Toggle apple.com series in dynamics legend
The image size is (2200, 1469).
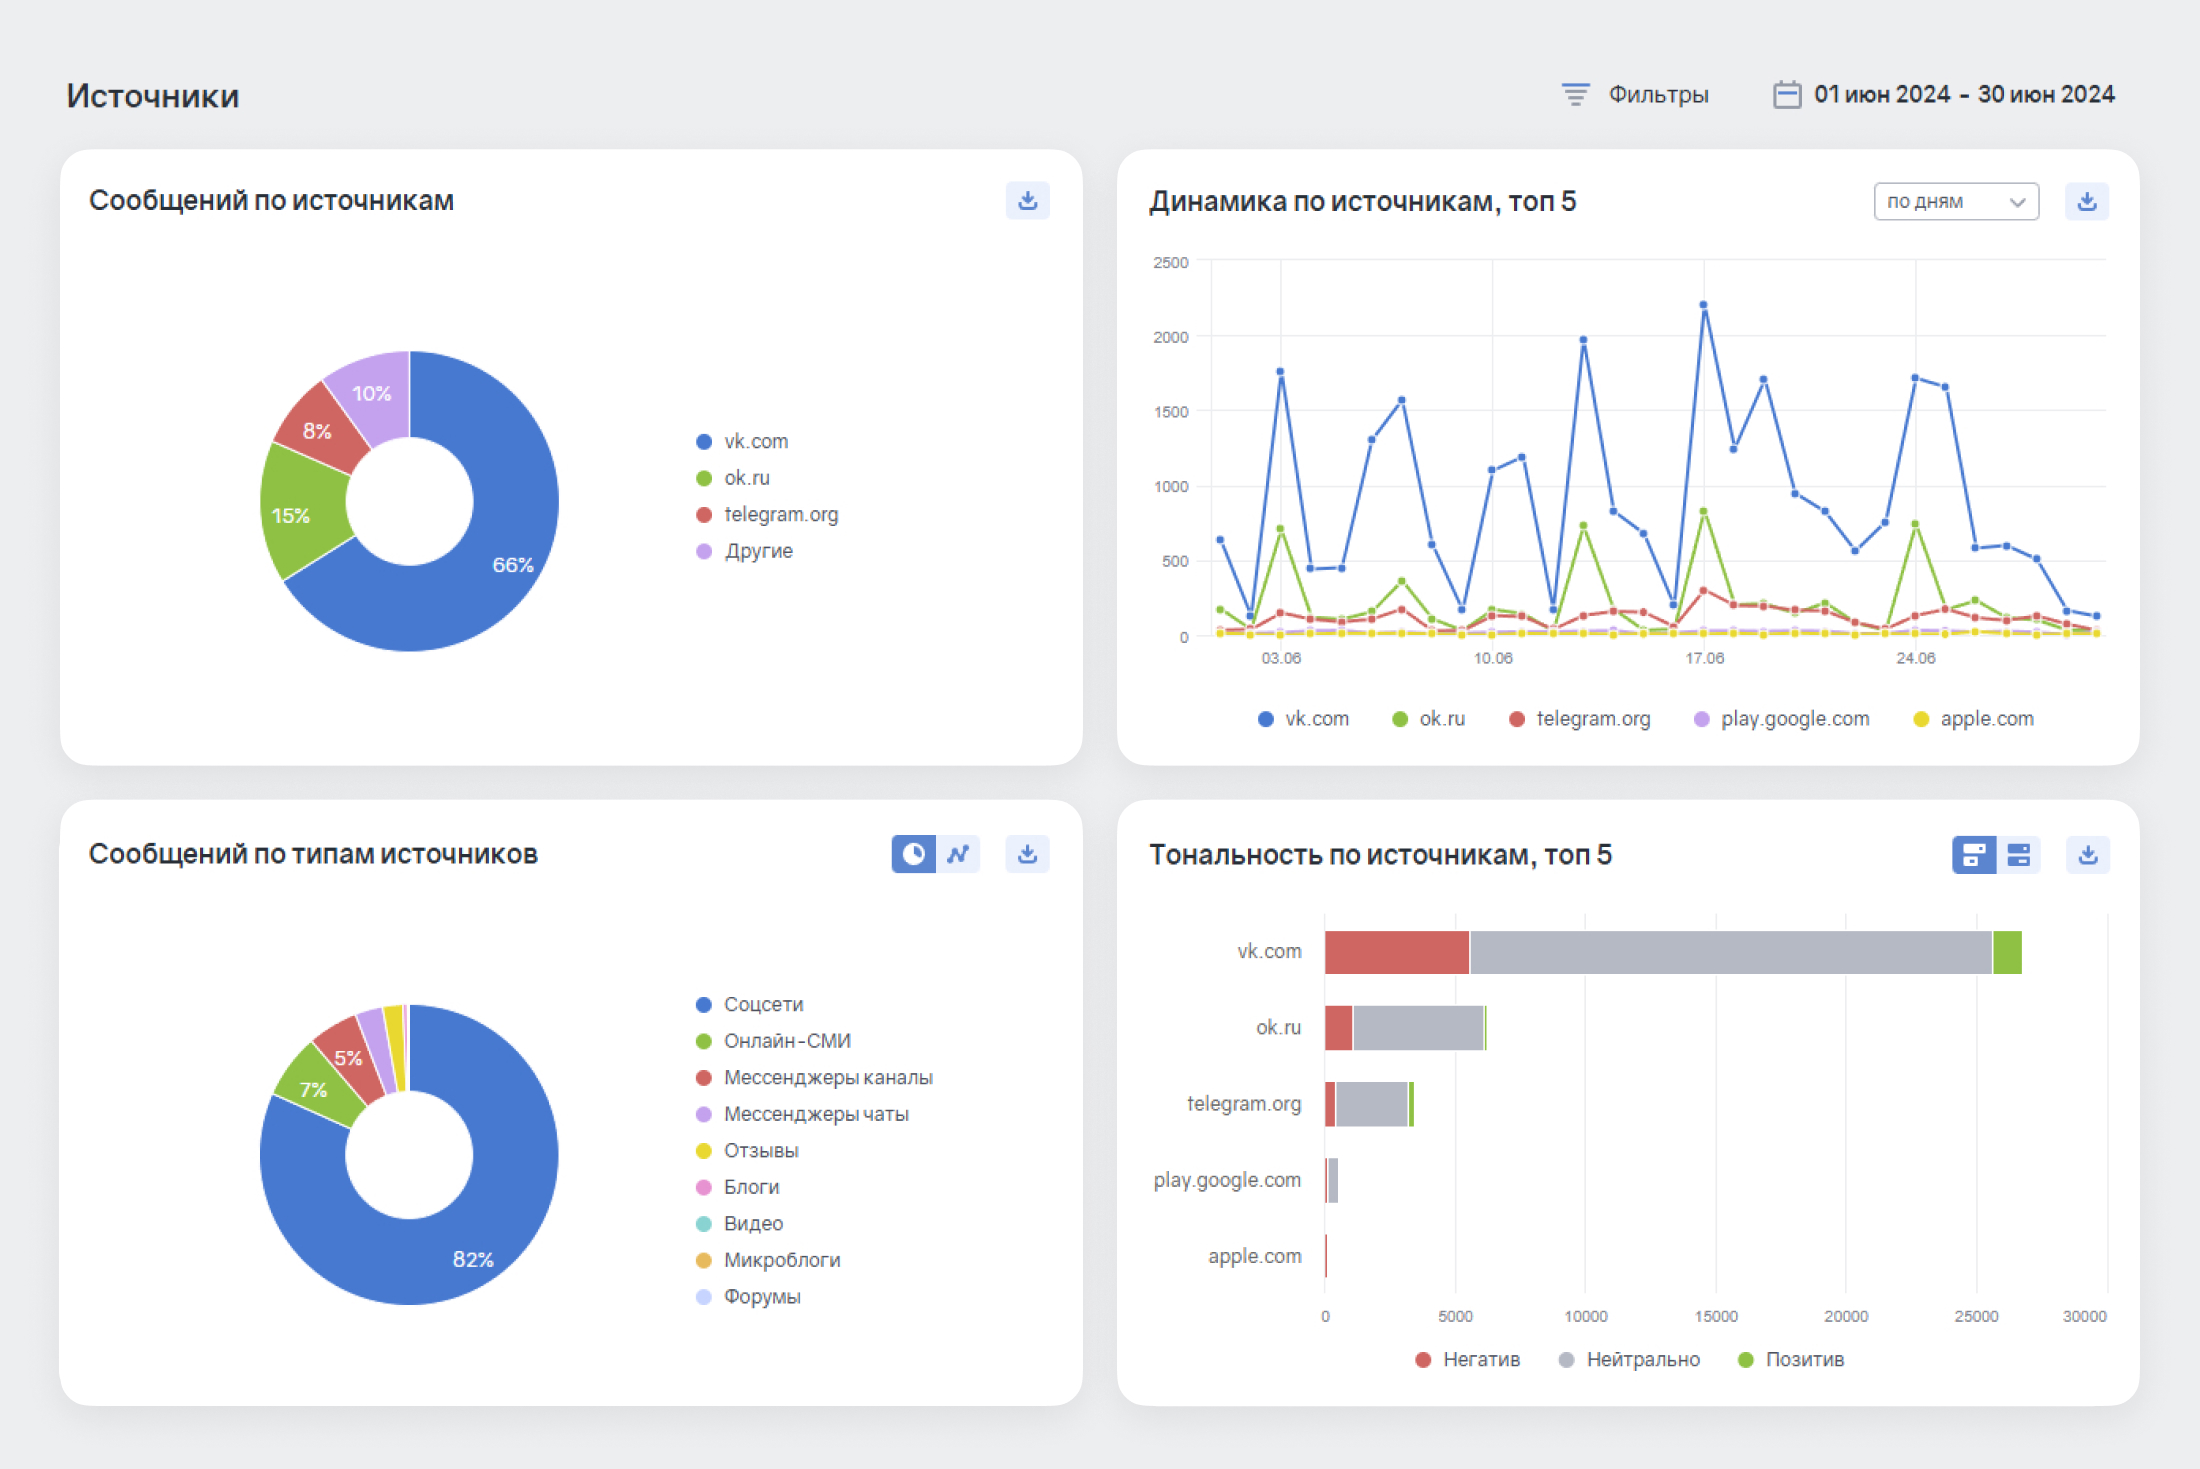pyautogui.click(x=1973, y=719)
